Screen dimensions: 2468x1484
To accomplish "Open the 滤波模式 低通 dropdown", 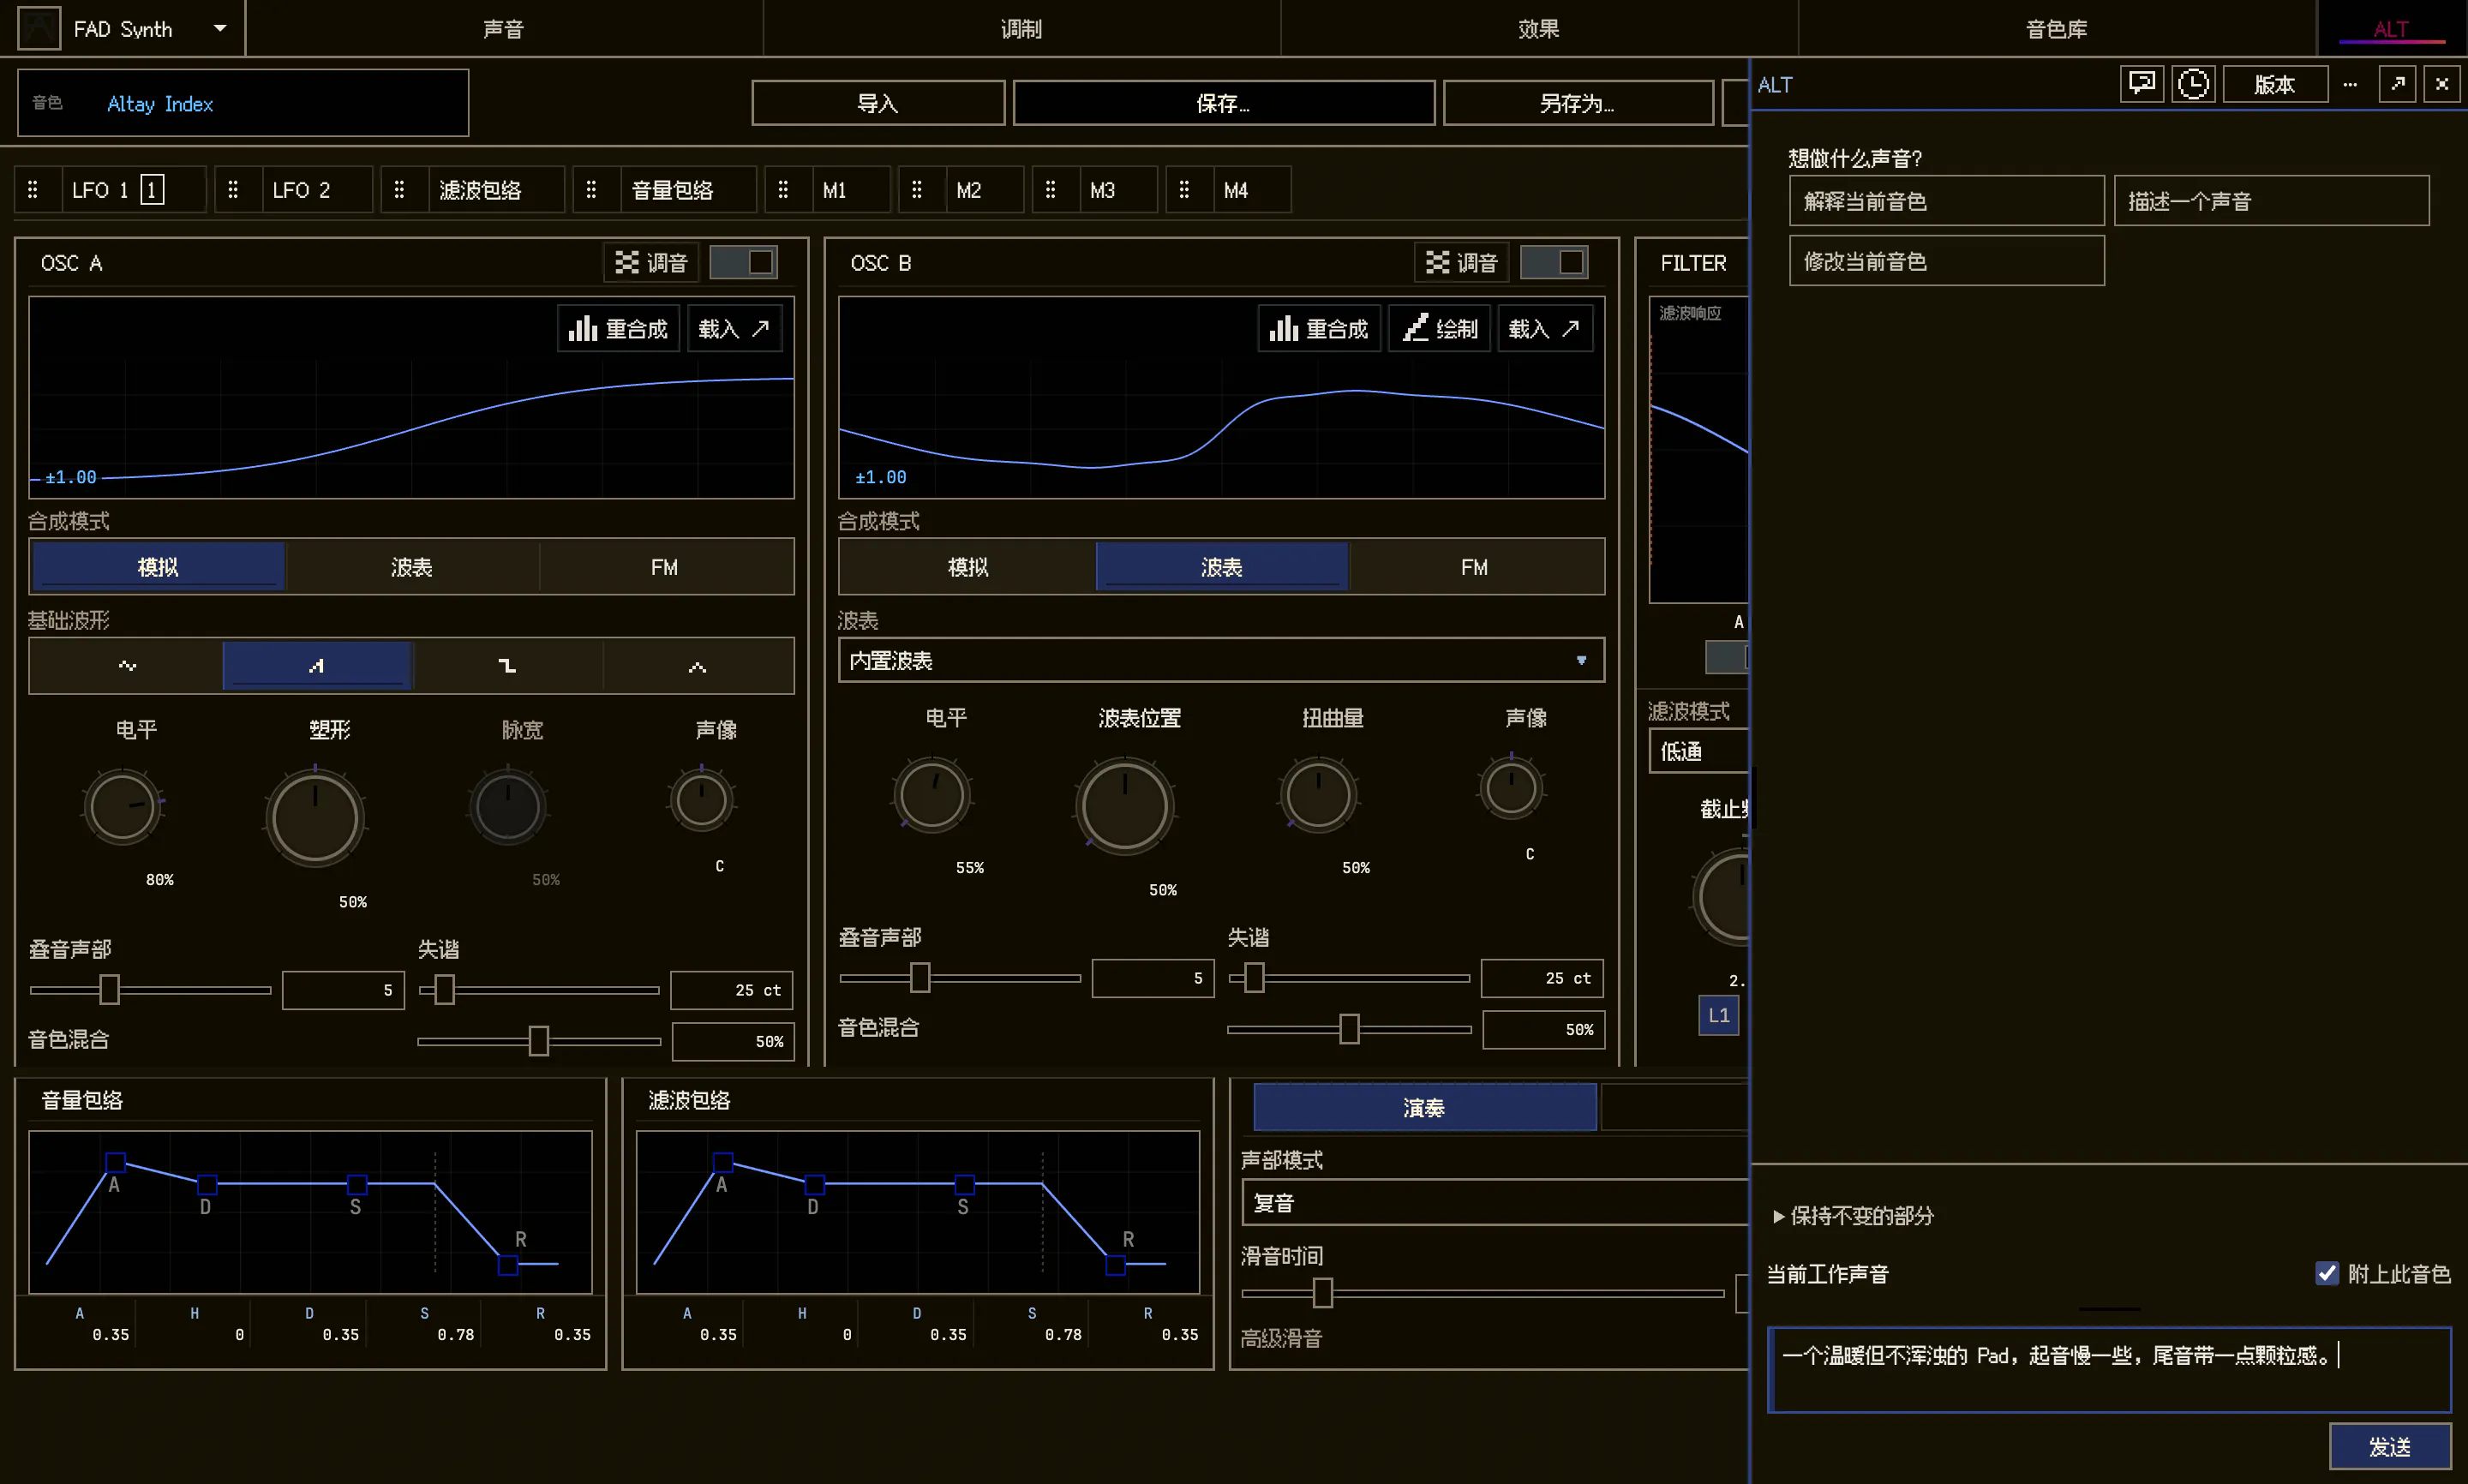I will [1700, 752].
